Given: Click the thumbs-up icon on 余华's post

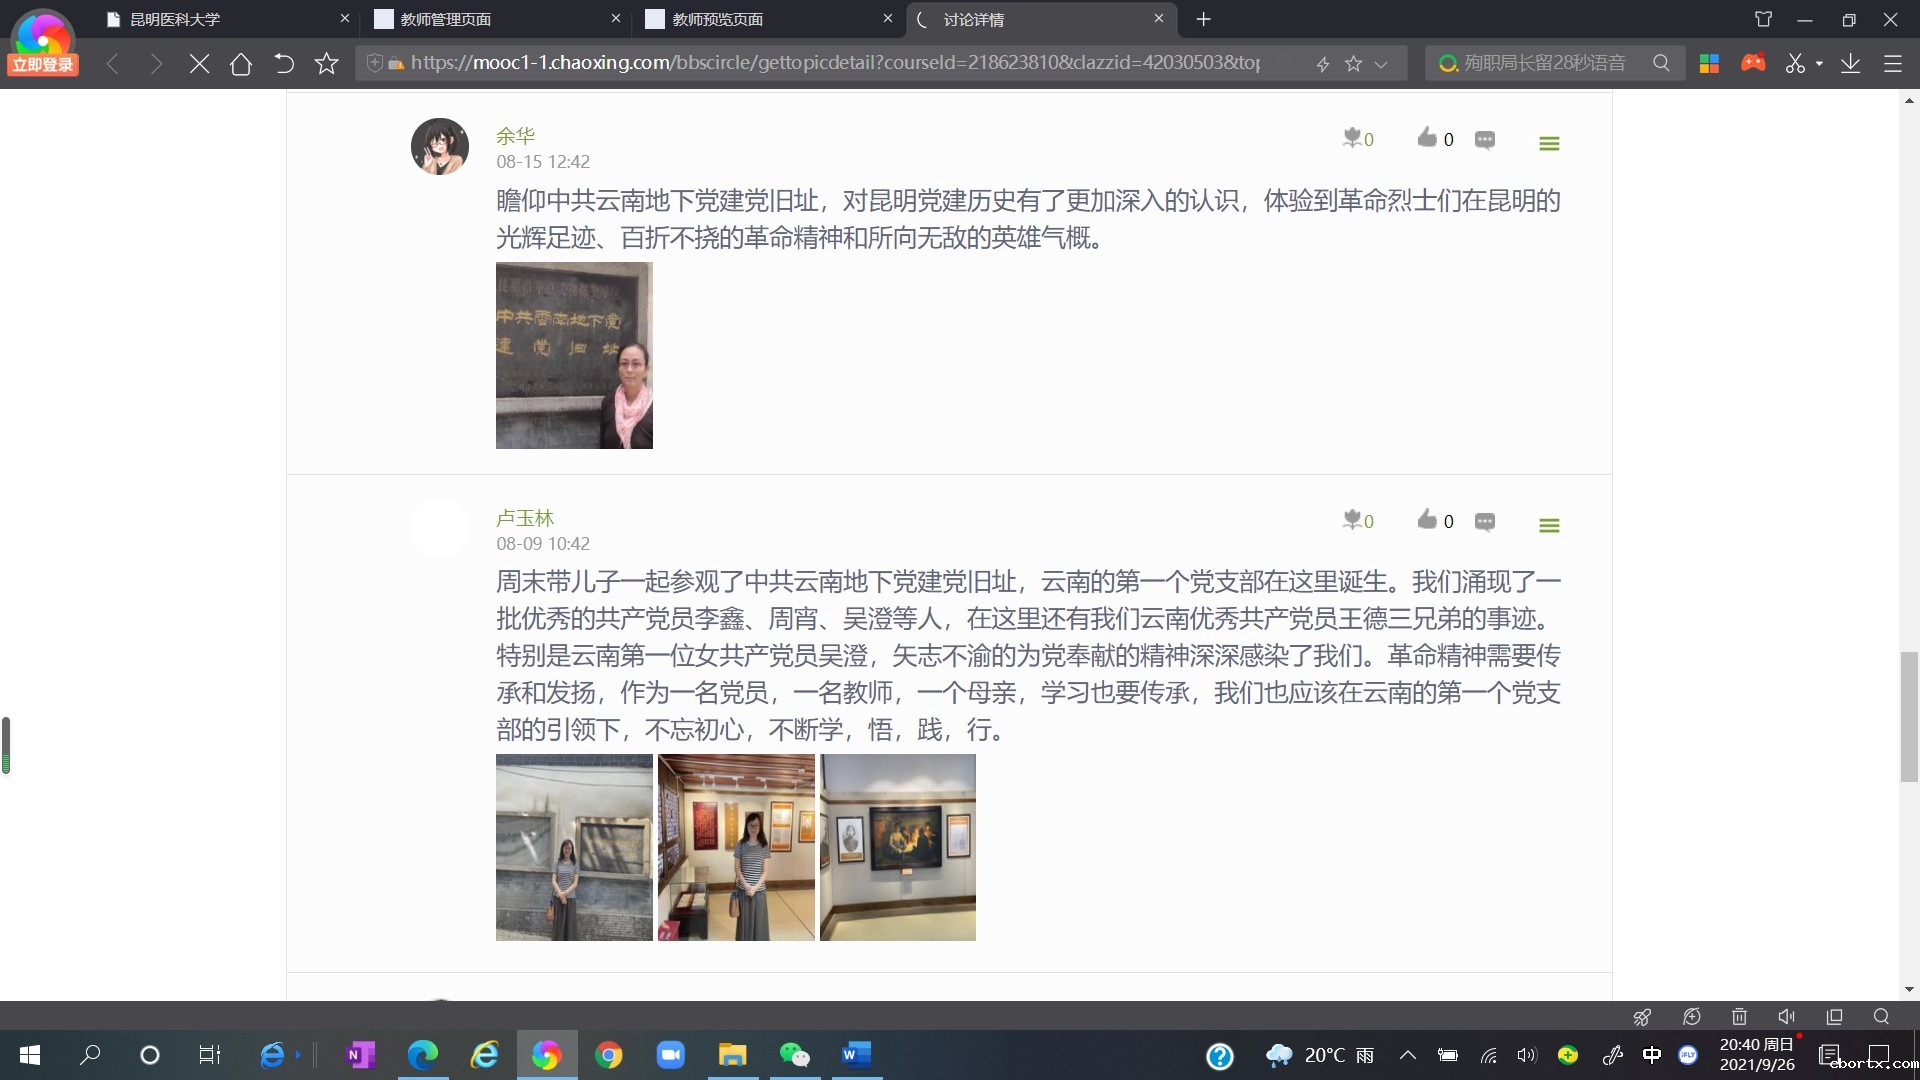Looking at the screenshot, I should point(1427,138).
